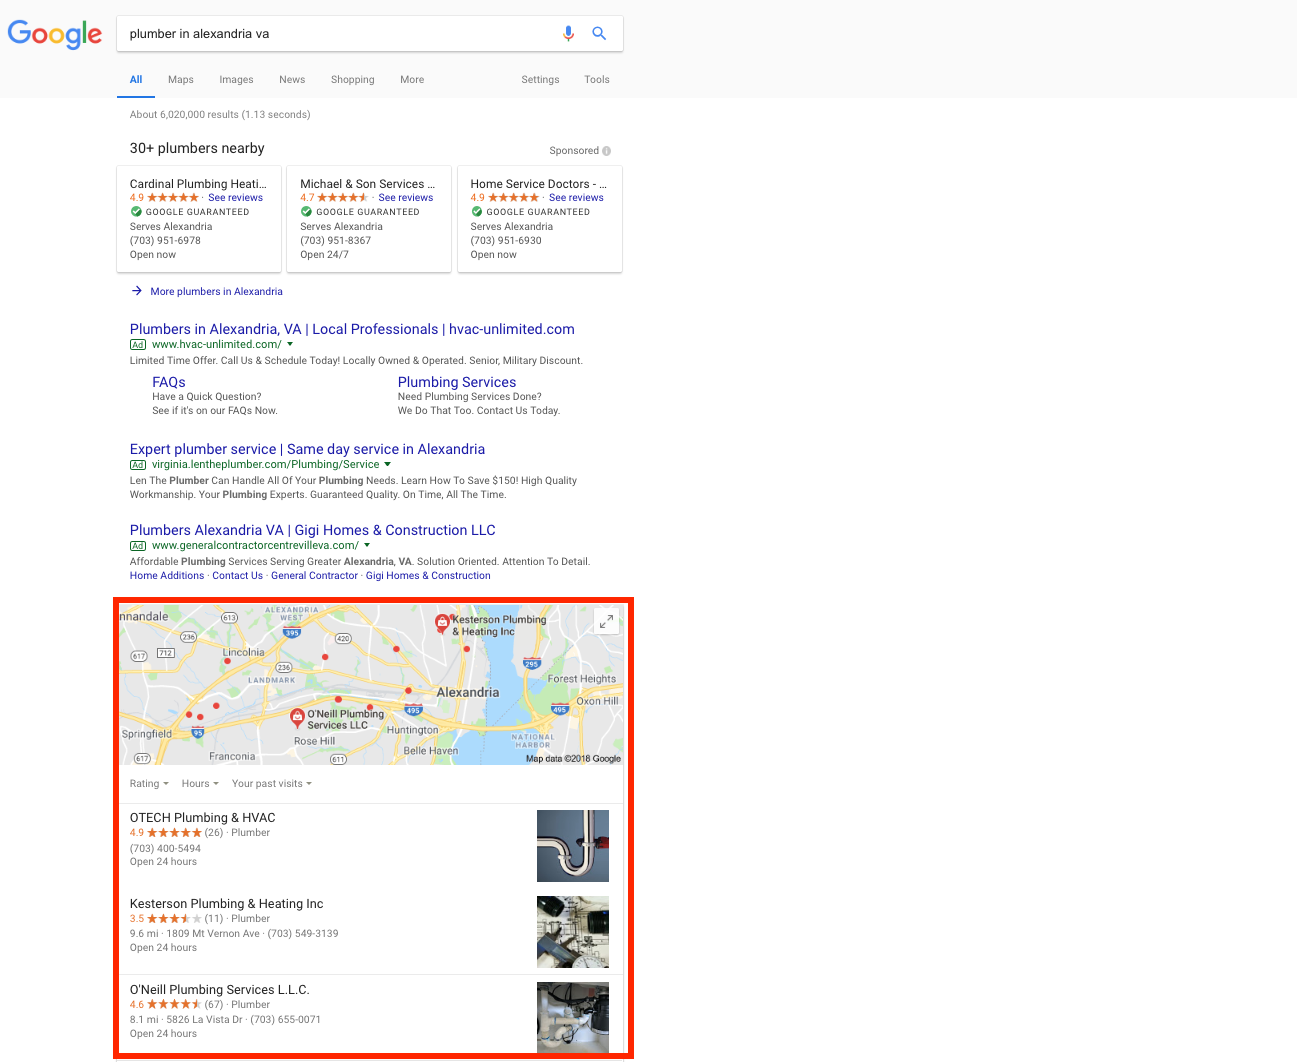The height and width of the screenshot is (1062, 1297).
Task: Open the Plumbing Services sitelink
Action: (x=457, y=382)
